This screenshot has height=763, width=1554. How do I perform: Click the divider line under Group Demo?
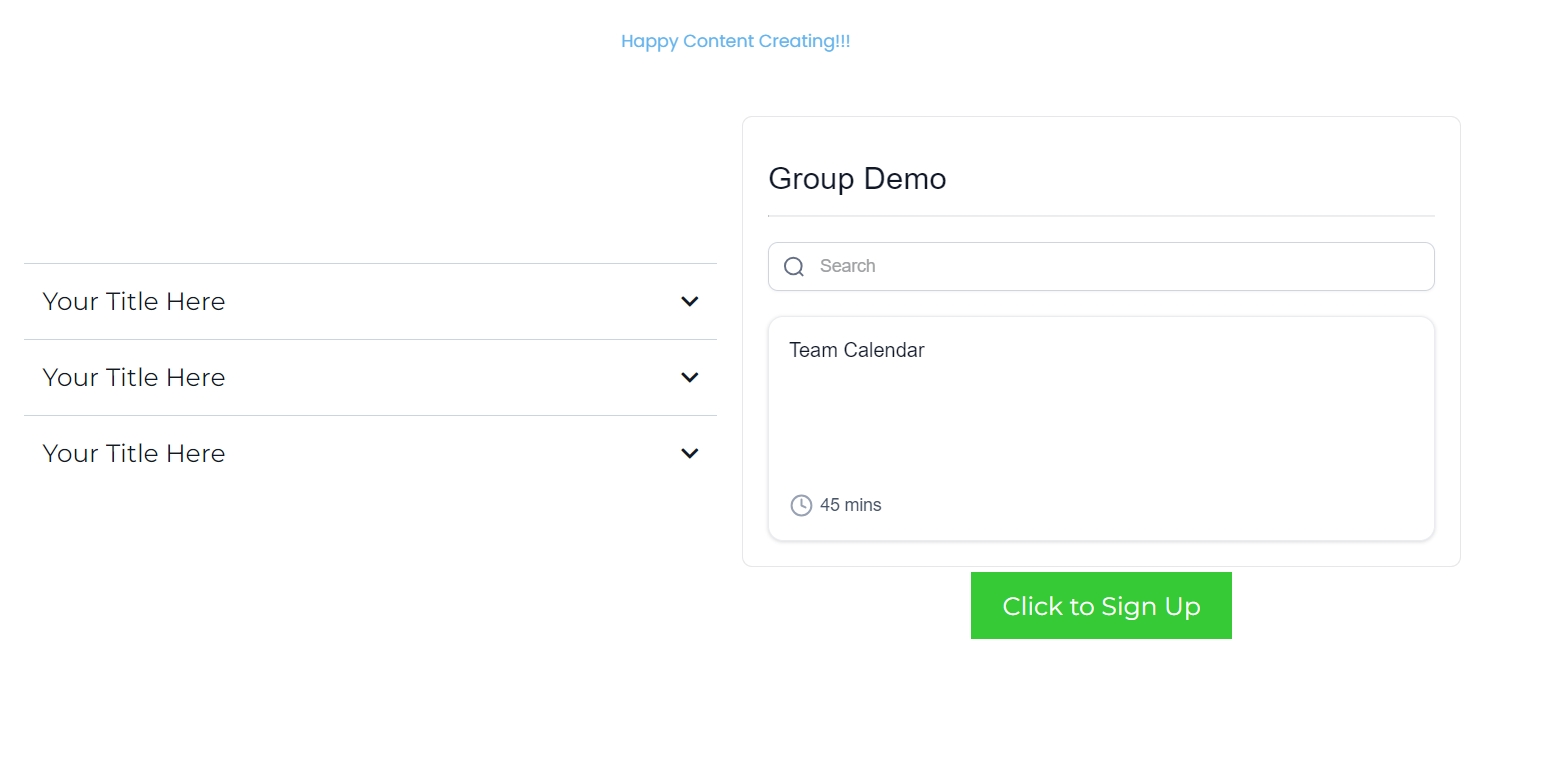coord(1100,216)
